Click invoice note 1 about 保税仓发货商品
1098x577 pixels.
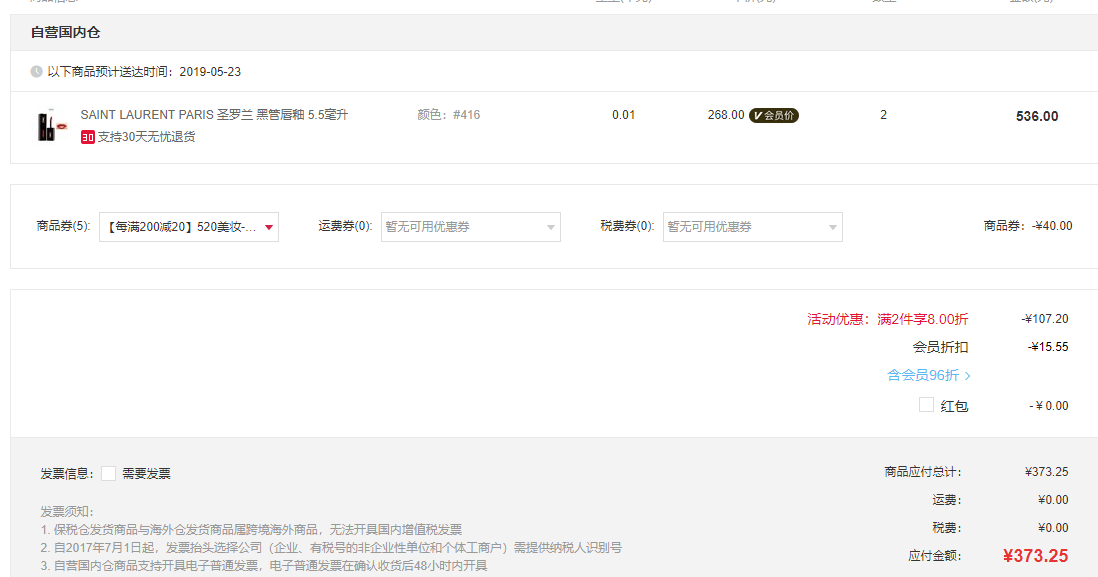tap(251, 529)
